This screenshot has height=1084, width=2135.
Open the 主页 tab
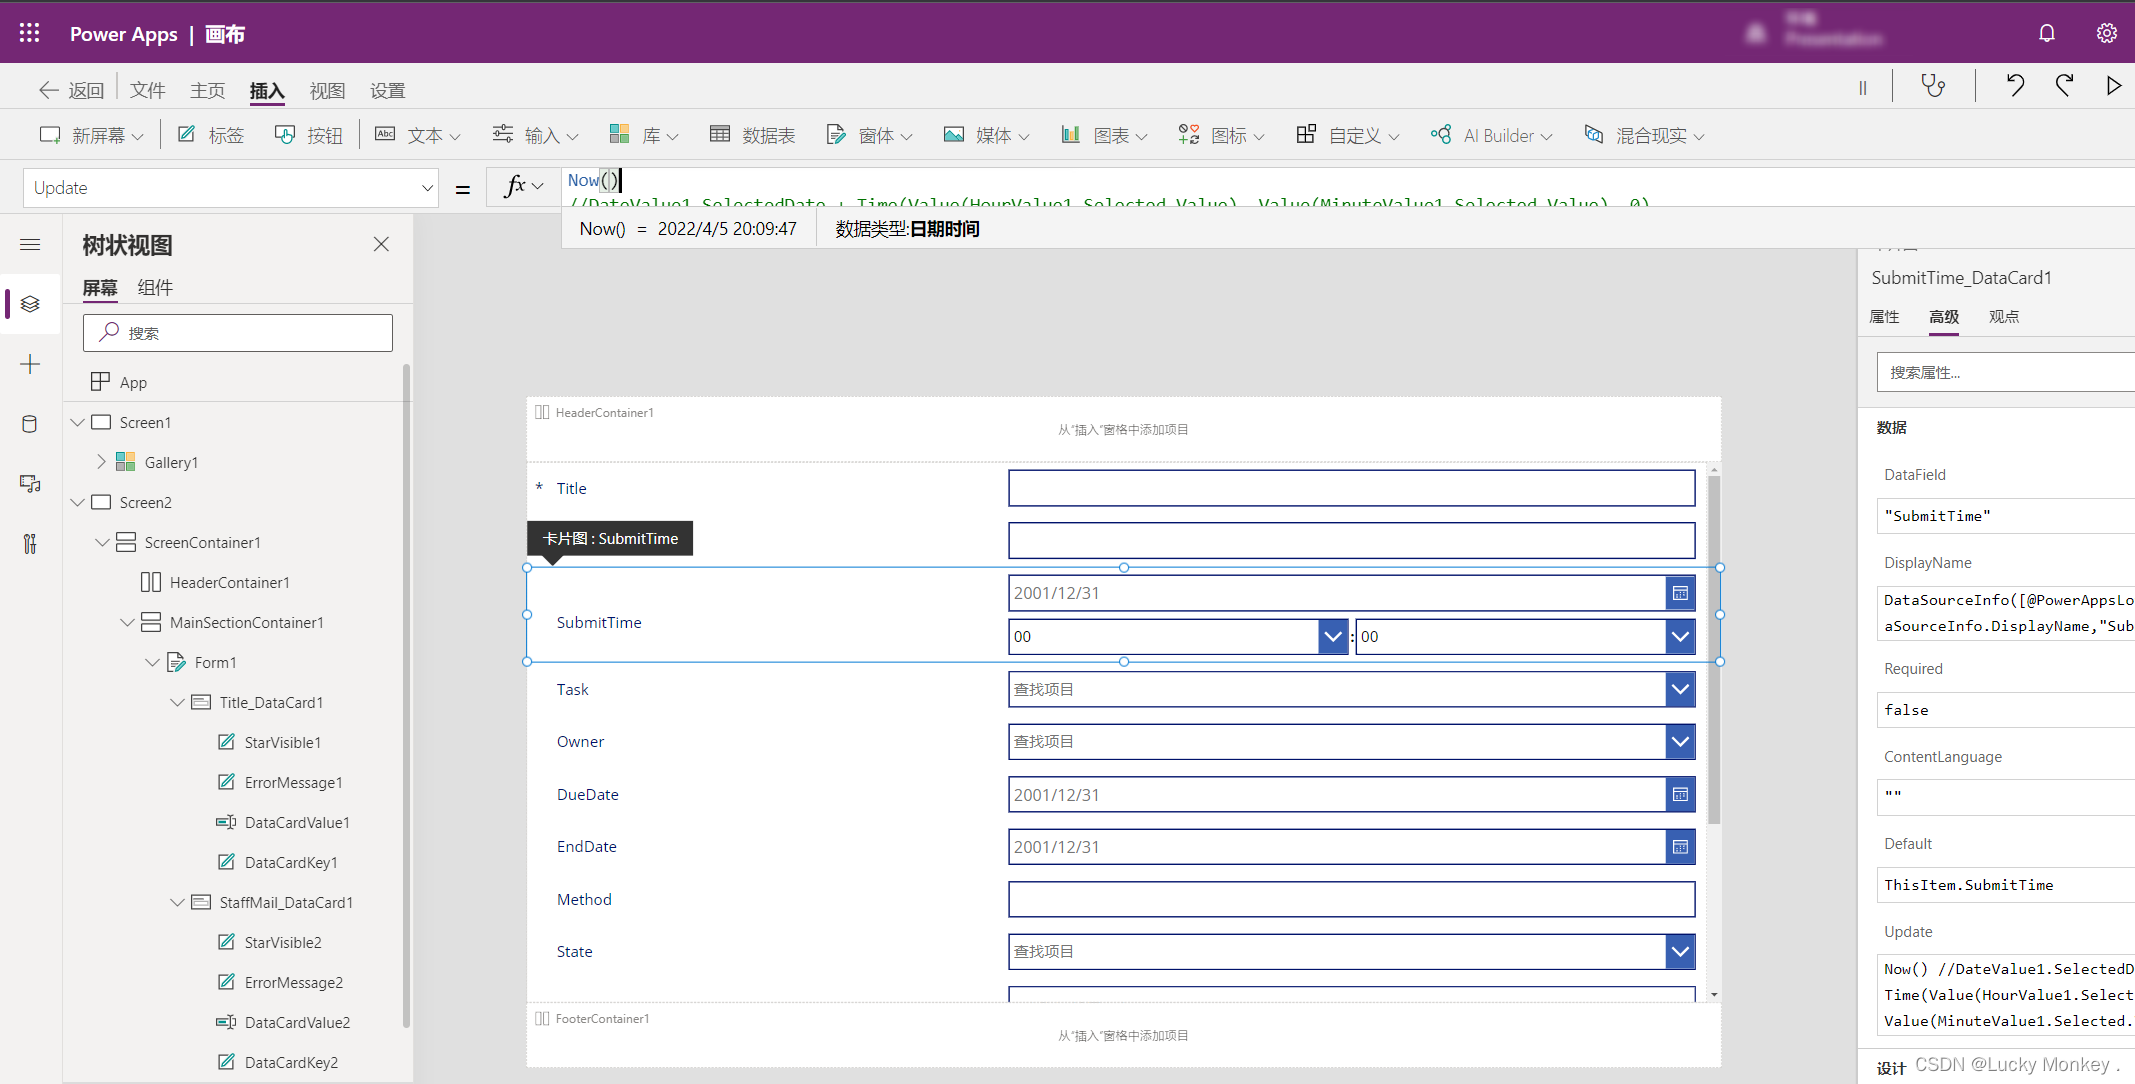(208, 90)
